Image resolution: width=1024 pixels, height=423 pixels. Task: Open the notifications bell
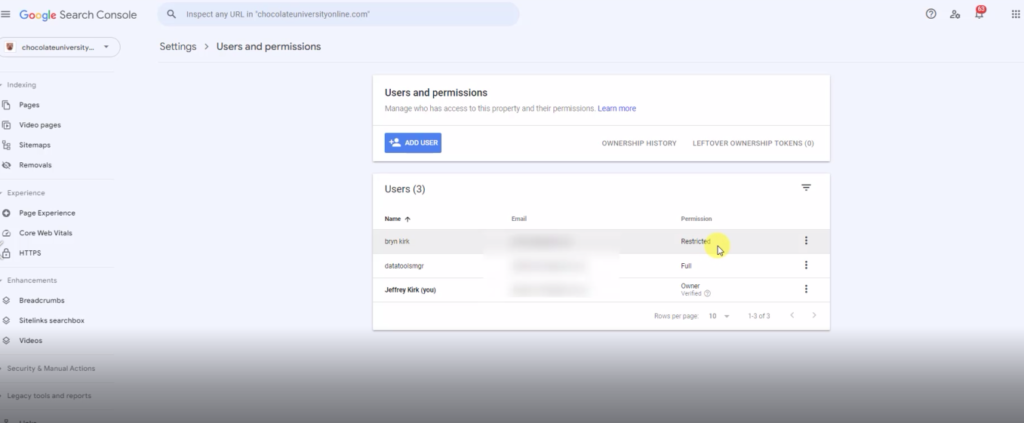click(979, 13)
